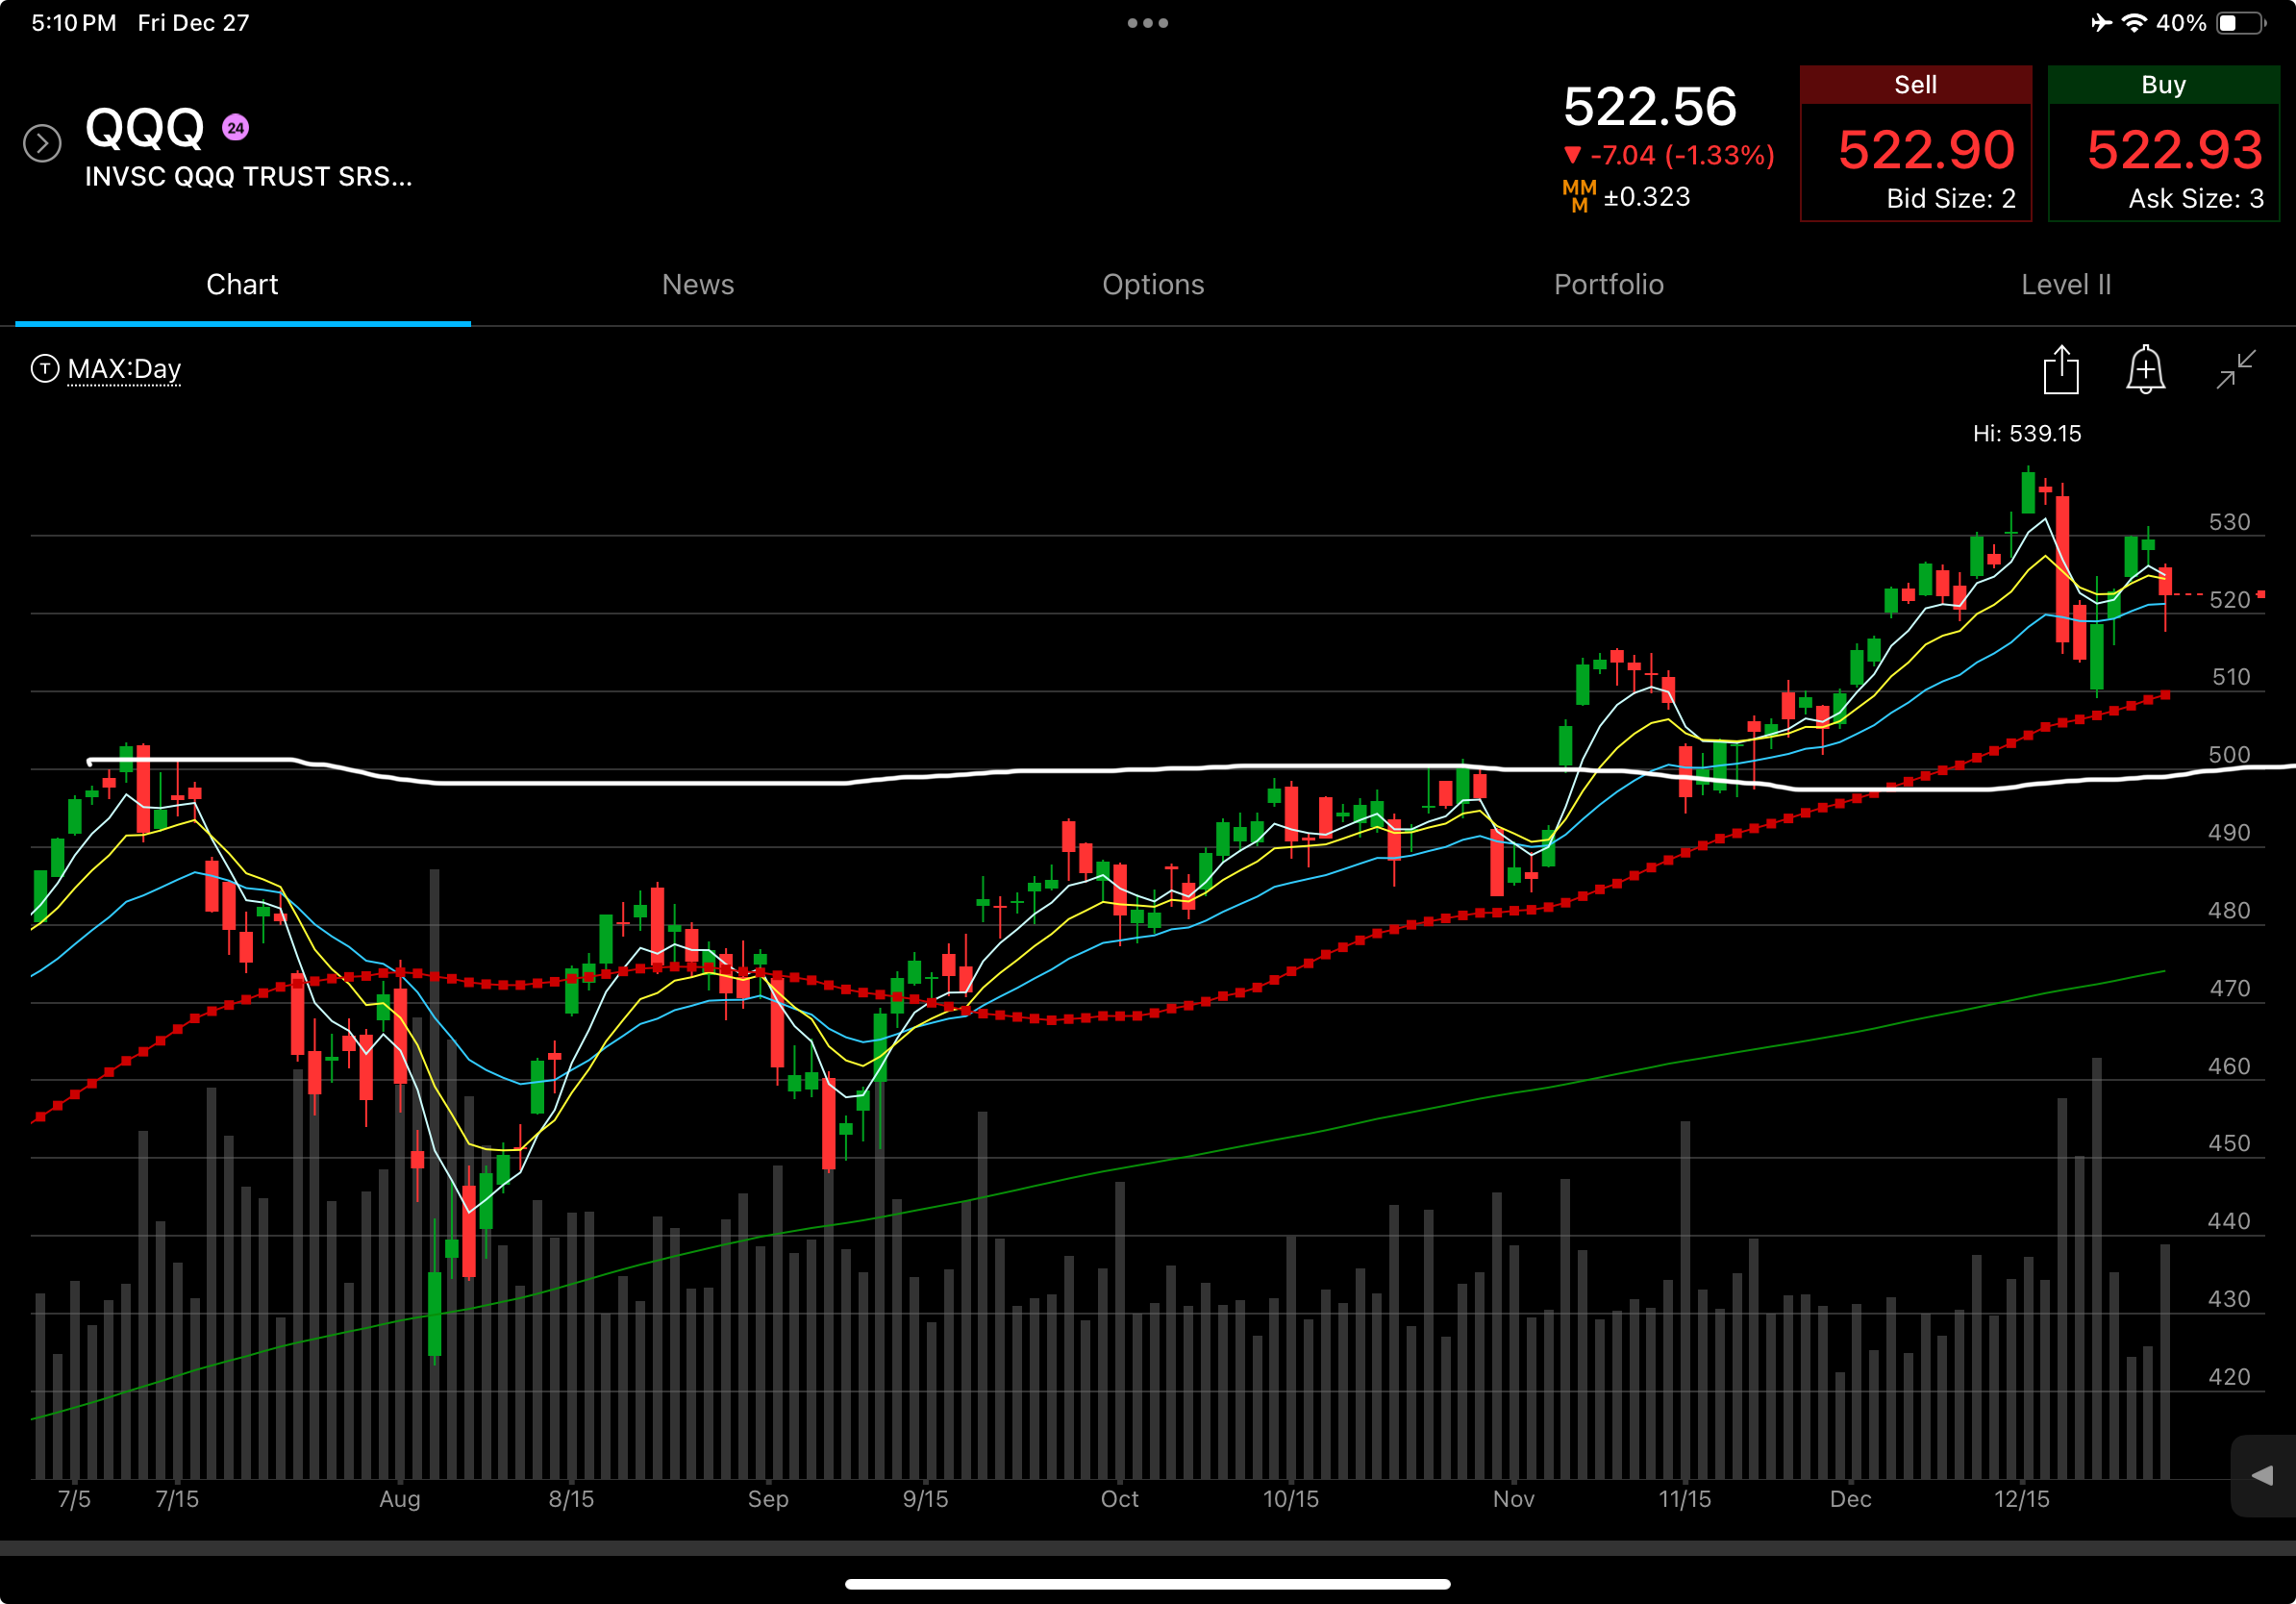Switch to the News tab
Screen dimensions: 2296x1604
click(x=697, y=285)
